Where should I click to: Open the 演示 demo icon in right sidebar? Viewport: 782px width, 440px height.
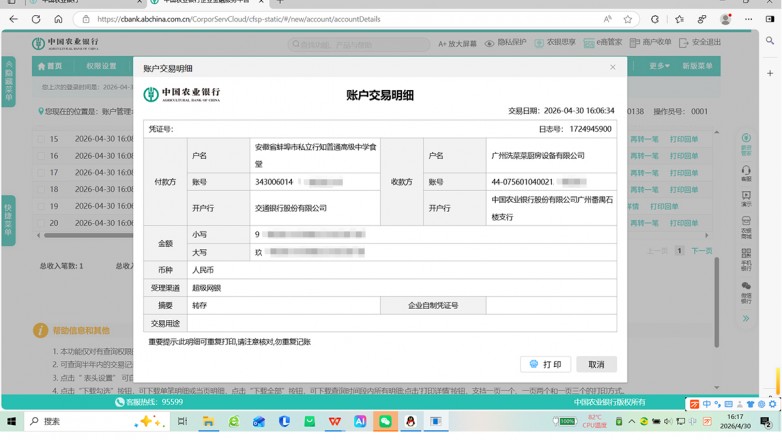(x=746, y=199)
